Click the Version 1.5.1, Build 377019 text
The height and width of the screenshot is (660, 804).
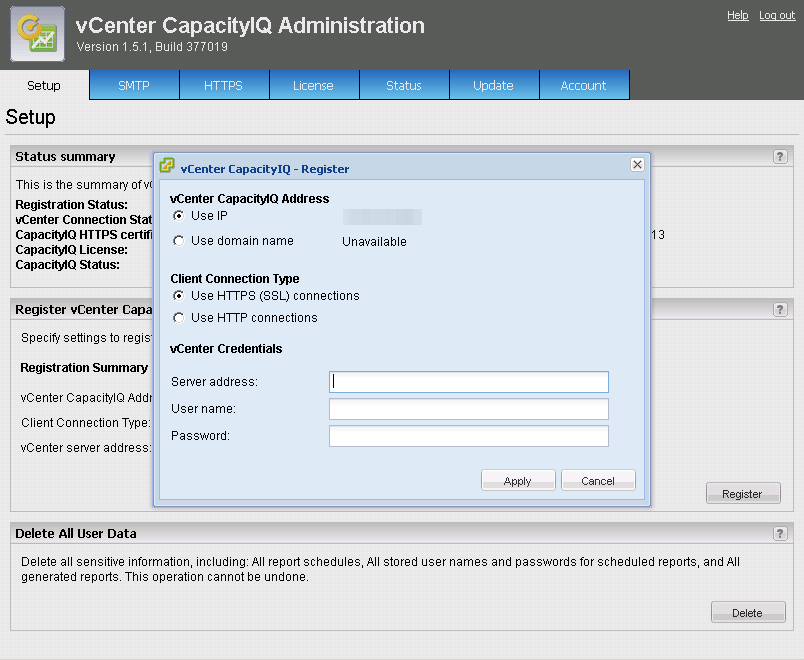coord(152,47)
